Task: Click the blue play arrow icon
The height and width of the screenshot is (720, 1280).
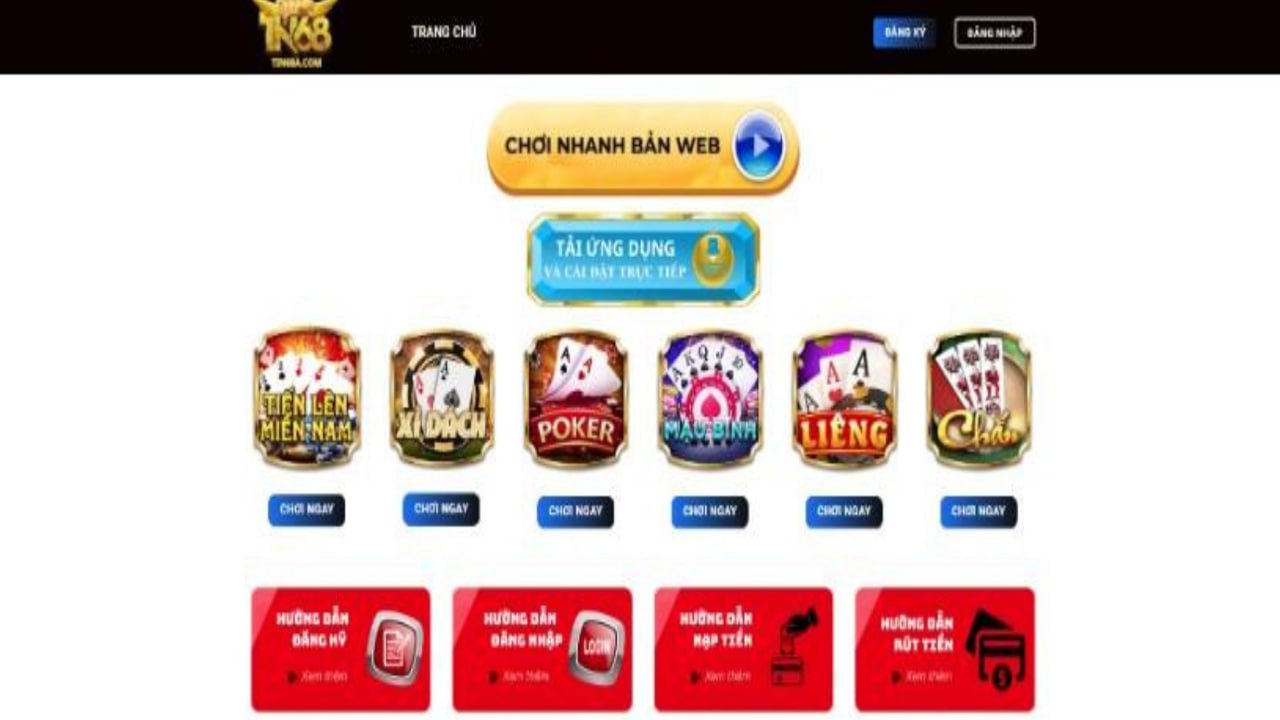Action: coord(759,146)
